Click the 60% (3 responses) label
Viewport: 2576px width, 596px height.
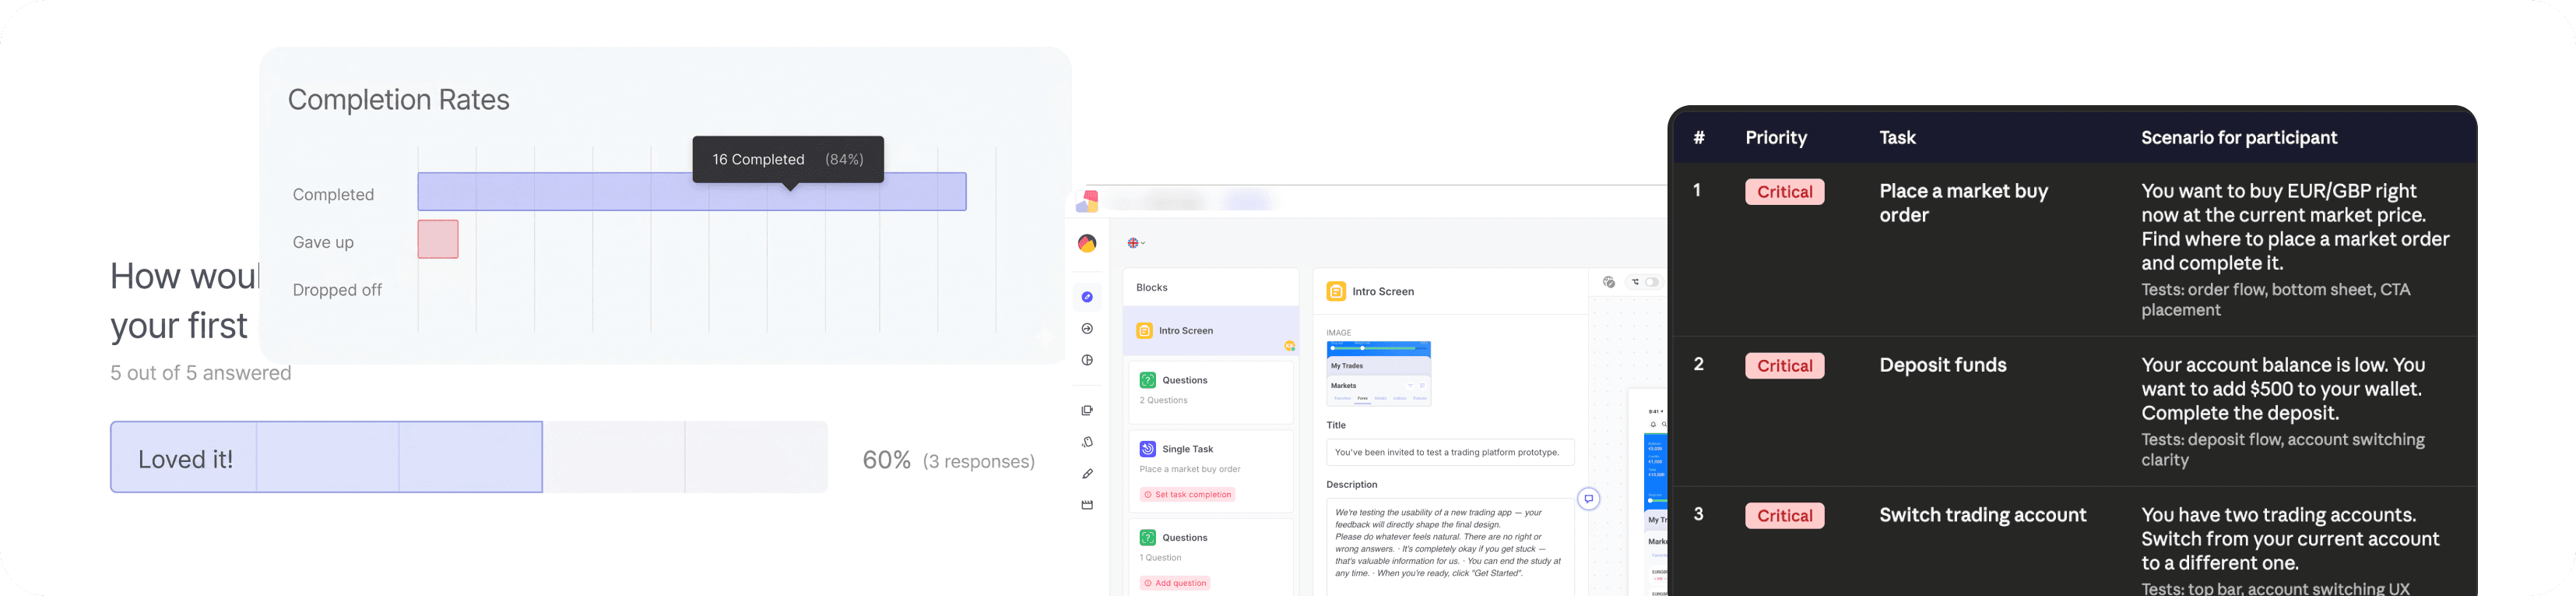948,460
